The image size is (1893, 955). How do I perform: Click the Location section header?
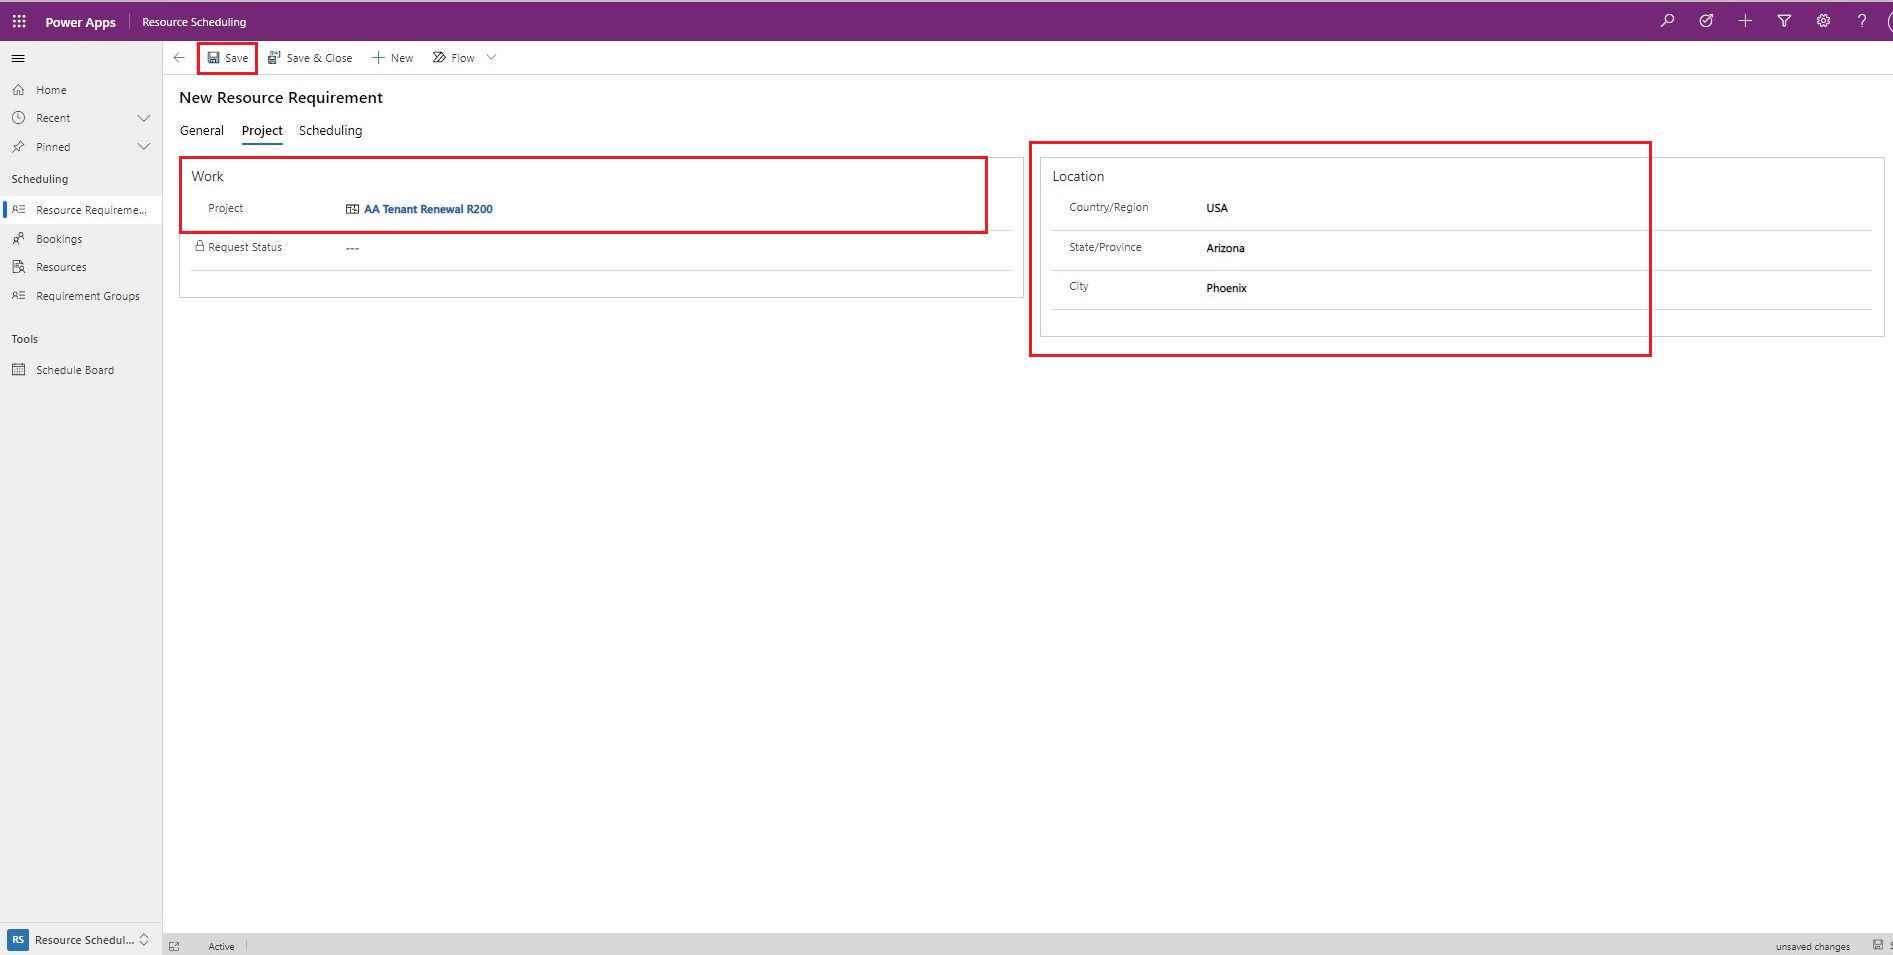(x=1078, y=176)
